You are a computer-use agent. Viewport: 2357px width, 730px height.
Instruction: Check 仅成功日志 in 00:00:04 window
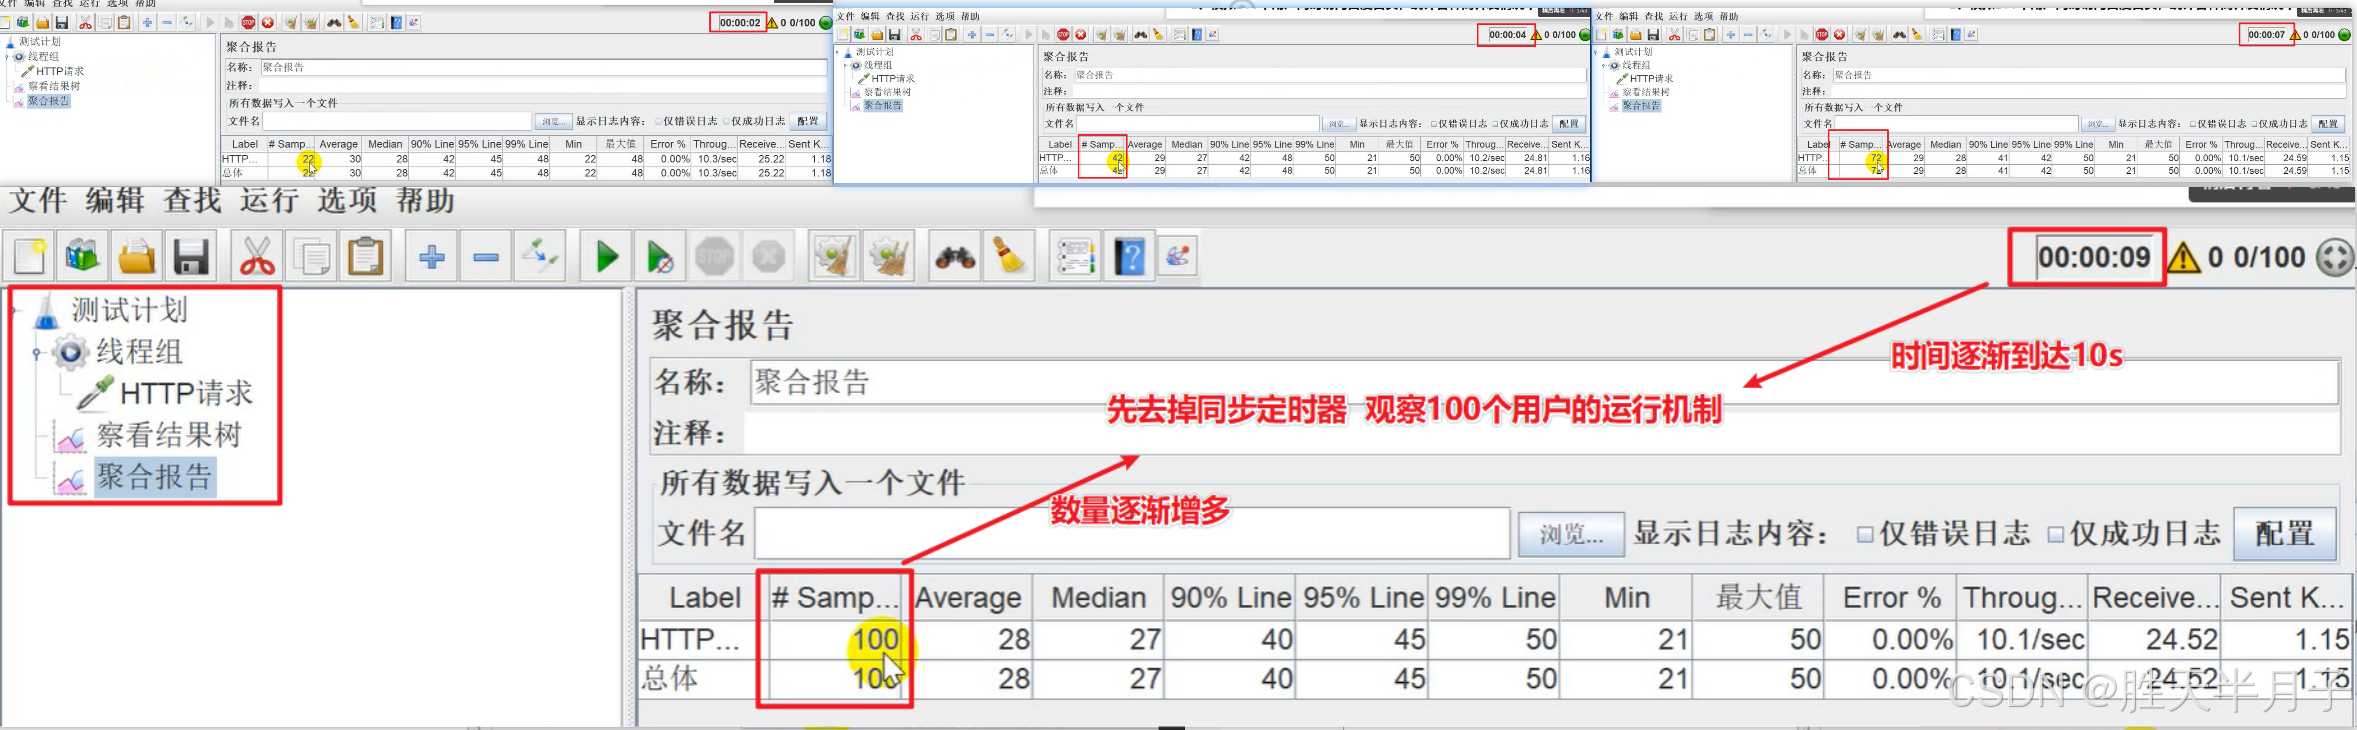coord(1495,124)
